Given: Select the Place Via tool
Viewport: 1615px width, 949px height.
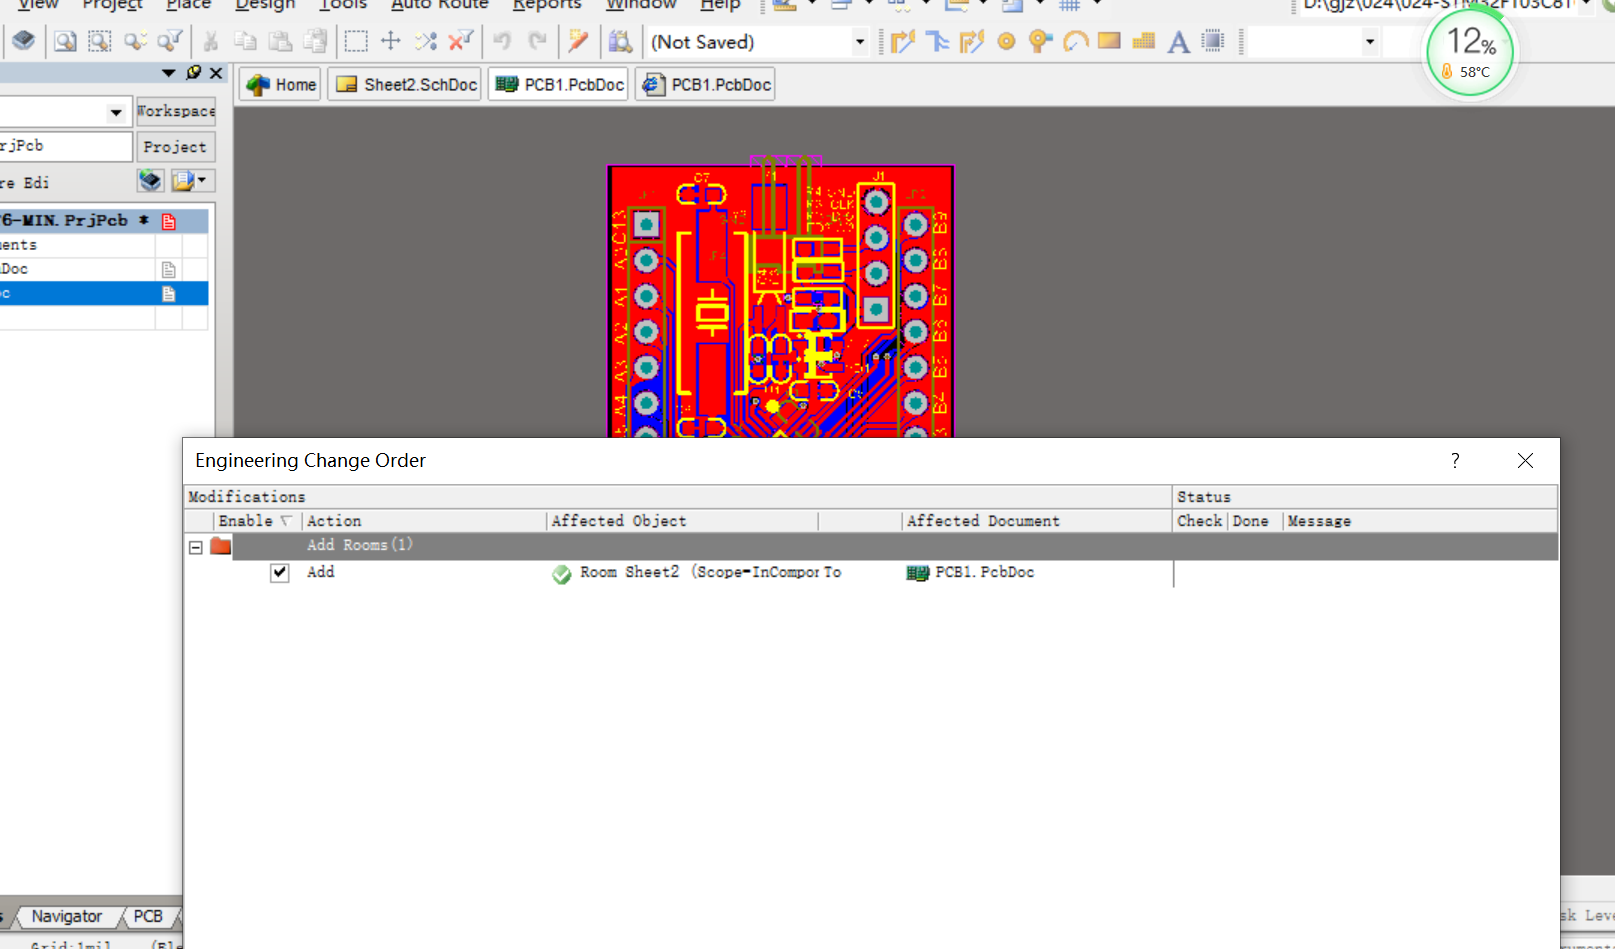Looking at the screenshot, I should (x=1041, y=41).
